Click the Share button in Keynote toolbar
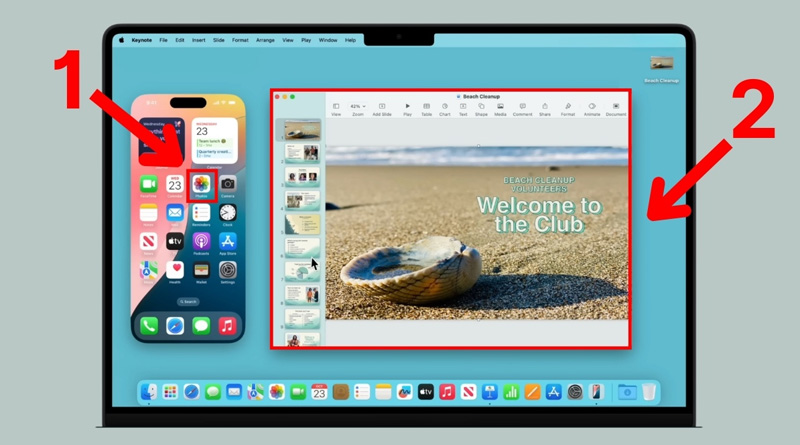Viewport: 800px width, 445px height. [x=545, y=109]
